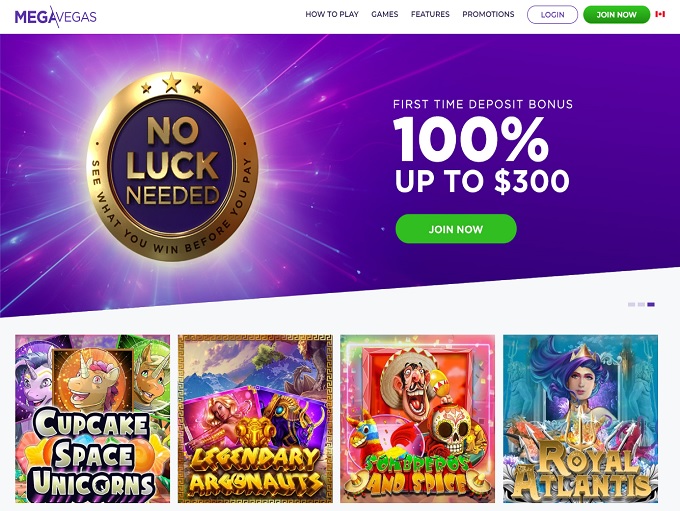
Task: Click the active dark purple slide indicator
Action: click(x=651, y=304)
